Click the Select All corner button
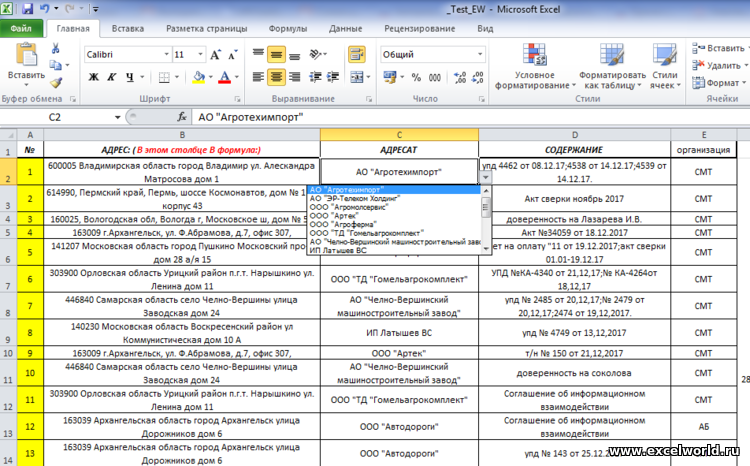 coord(9,135)
